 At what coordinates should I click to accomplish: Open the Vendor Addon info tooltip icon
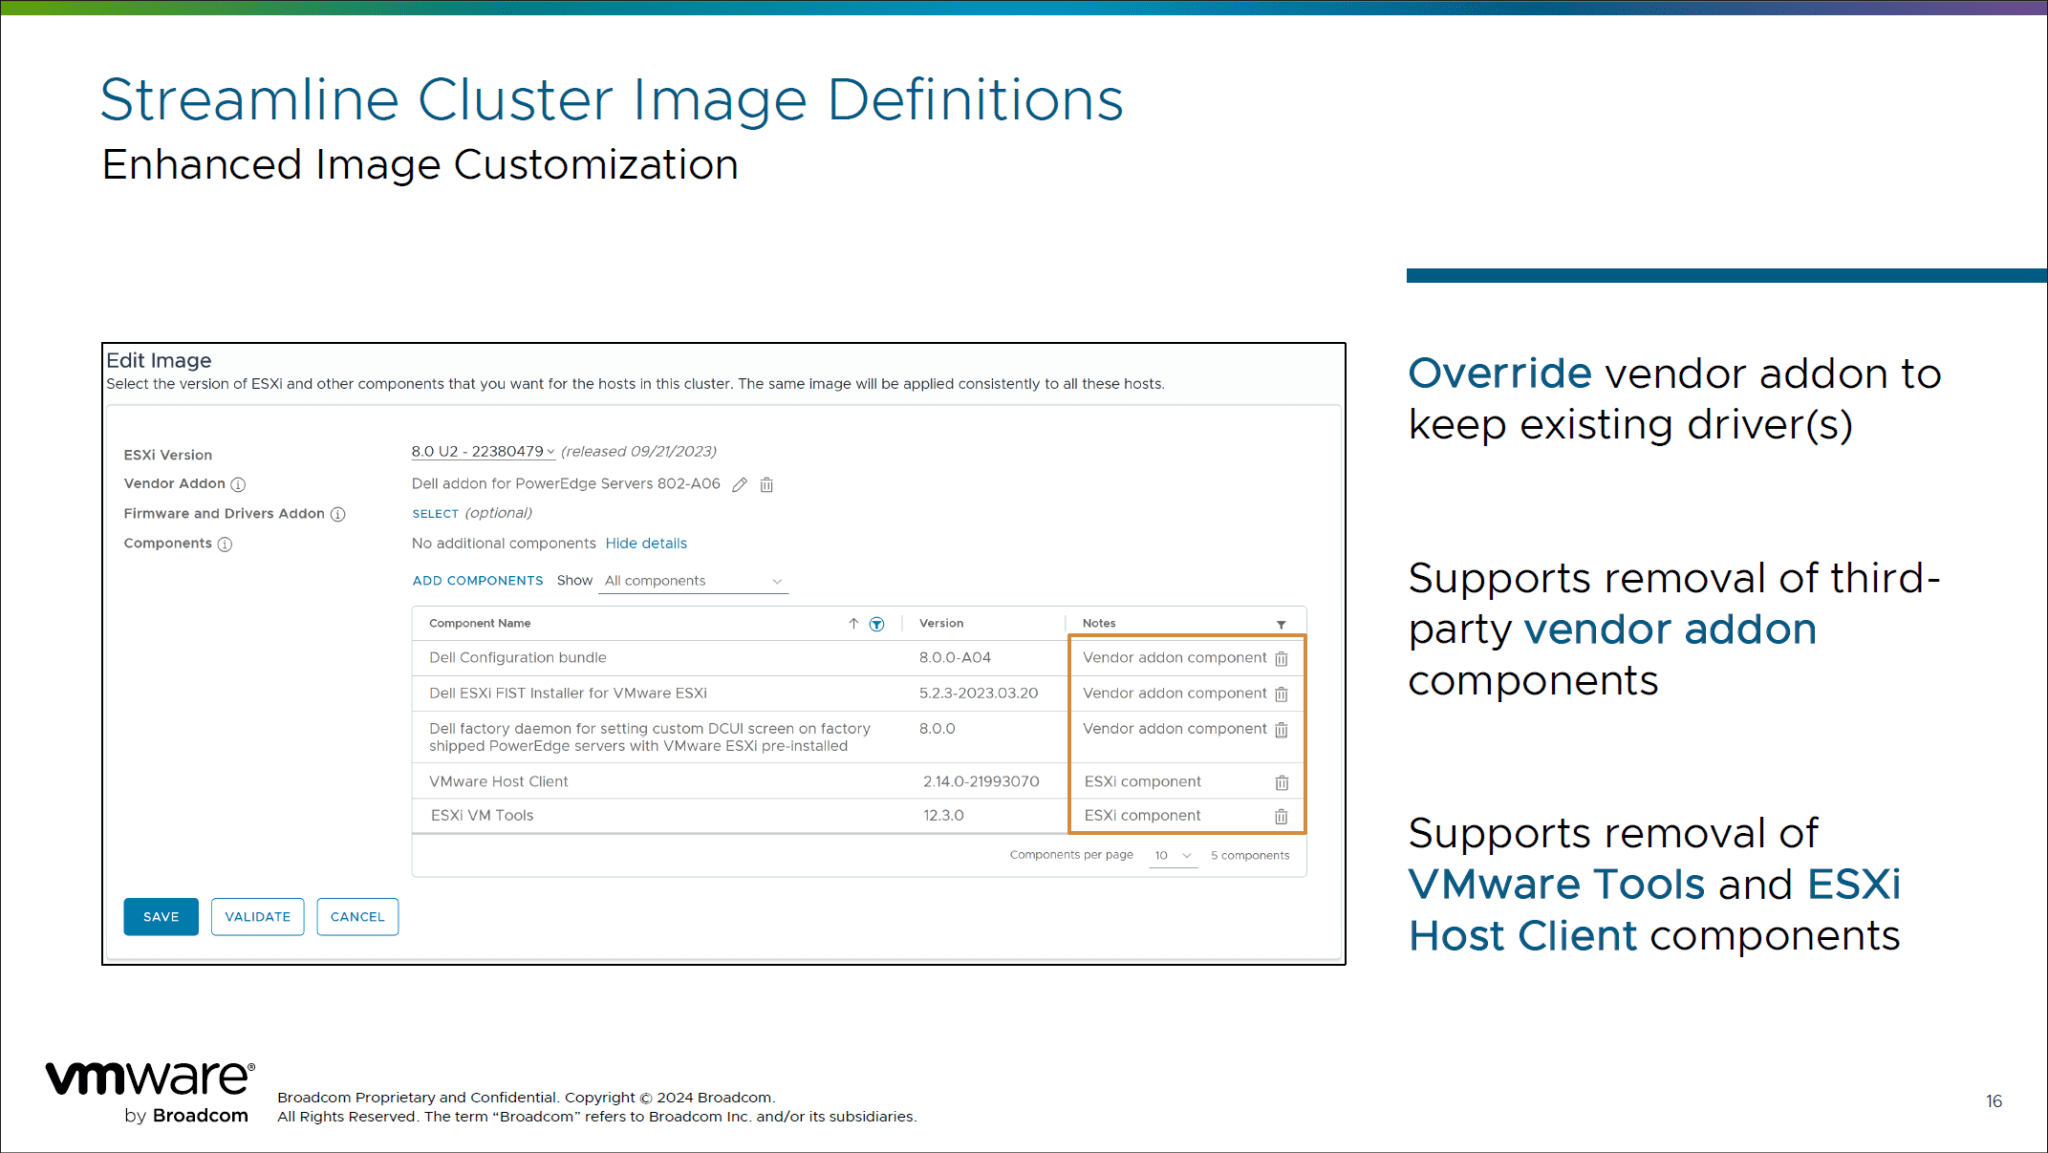pos(237,484)
